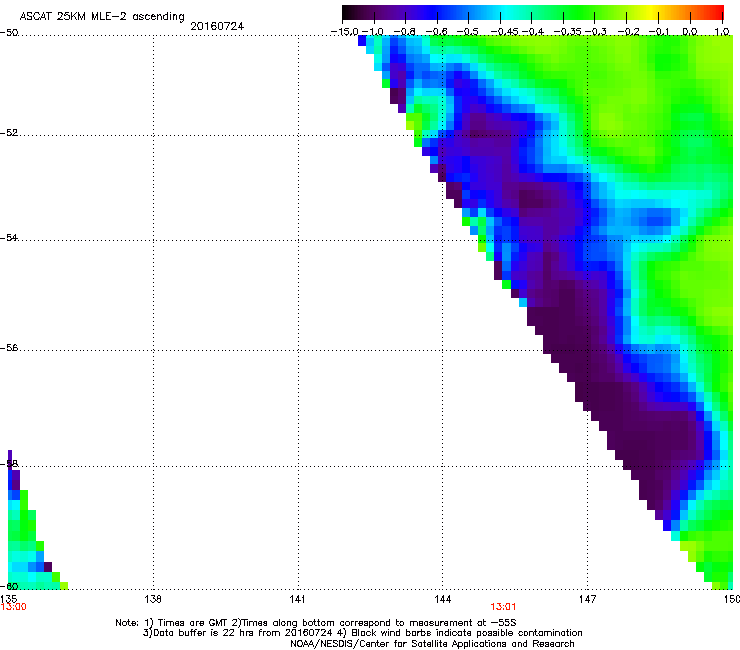Click the "-15.0" color scale label
The height and width of the screenshot is (650, 740).
[x=345, y=32]
